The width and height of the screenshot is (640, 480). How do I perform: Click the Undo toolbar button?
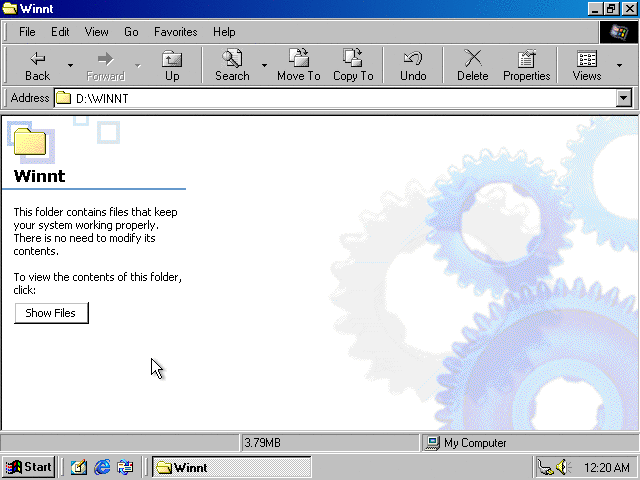click(413, 65)
